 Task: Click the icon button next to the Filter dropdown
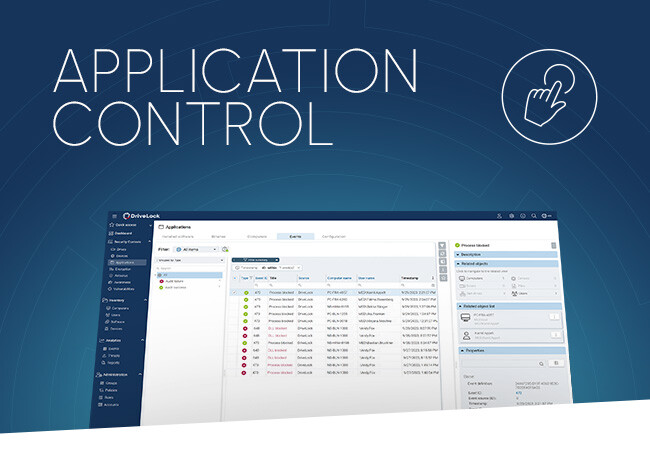coord(225,249)
